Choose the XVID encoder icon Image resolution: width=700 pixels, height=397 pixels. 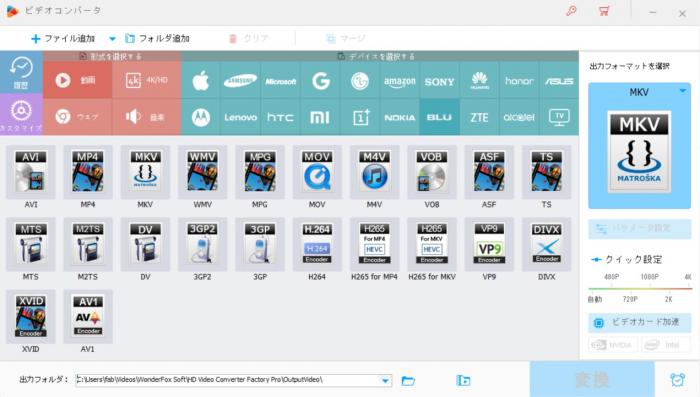(x=31, y=317)
